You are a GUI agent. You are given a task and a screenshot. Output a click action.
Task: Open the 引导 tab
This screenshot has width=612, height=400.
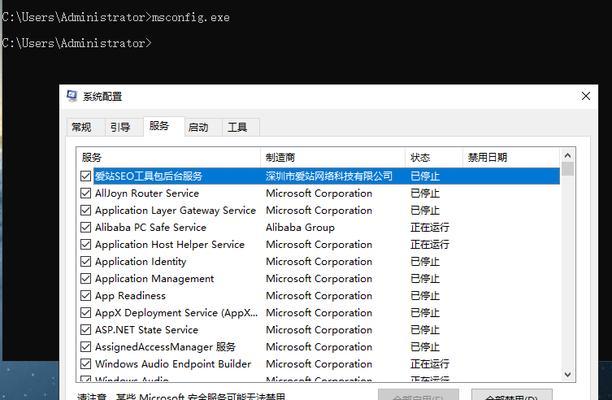[x=119, y=127]
